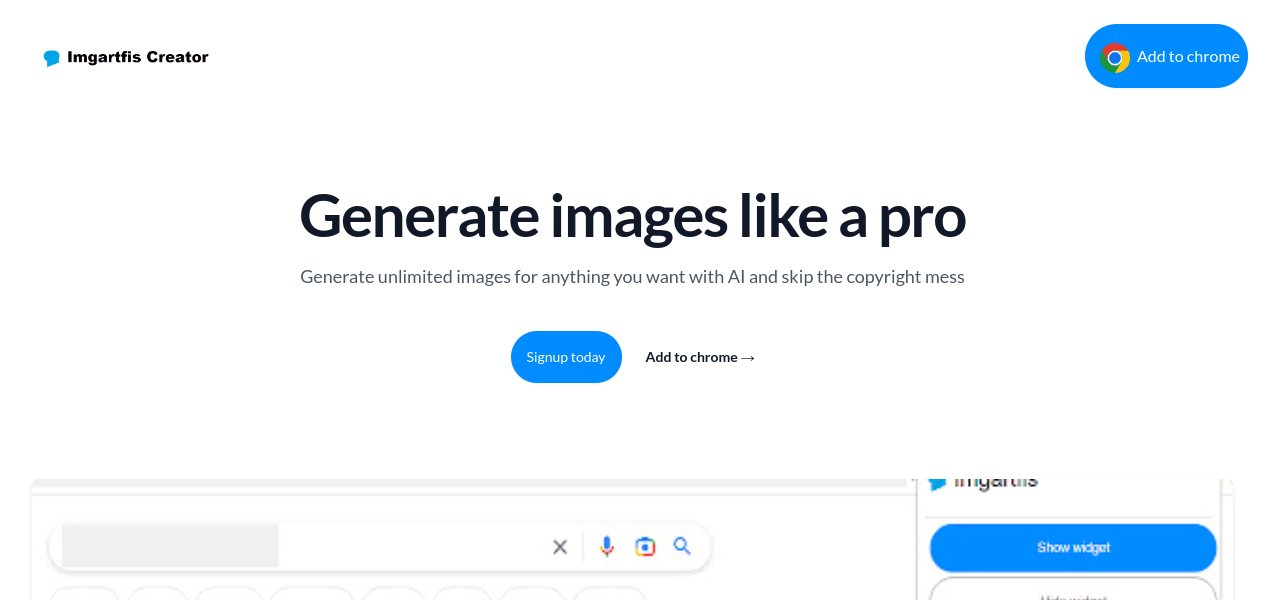Click the Imgartfis logo in the popup panel

pos(937,484)
